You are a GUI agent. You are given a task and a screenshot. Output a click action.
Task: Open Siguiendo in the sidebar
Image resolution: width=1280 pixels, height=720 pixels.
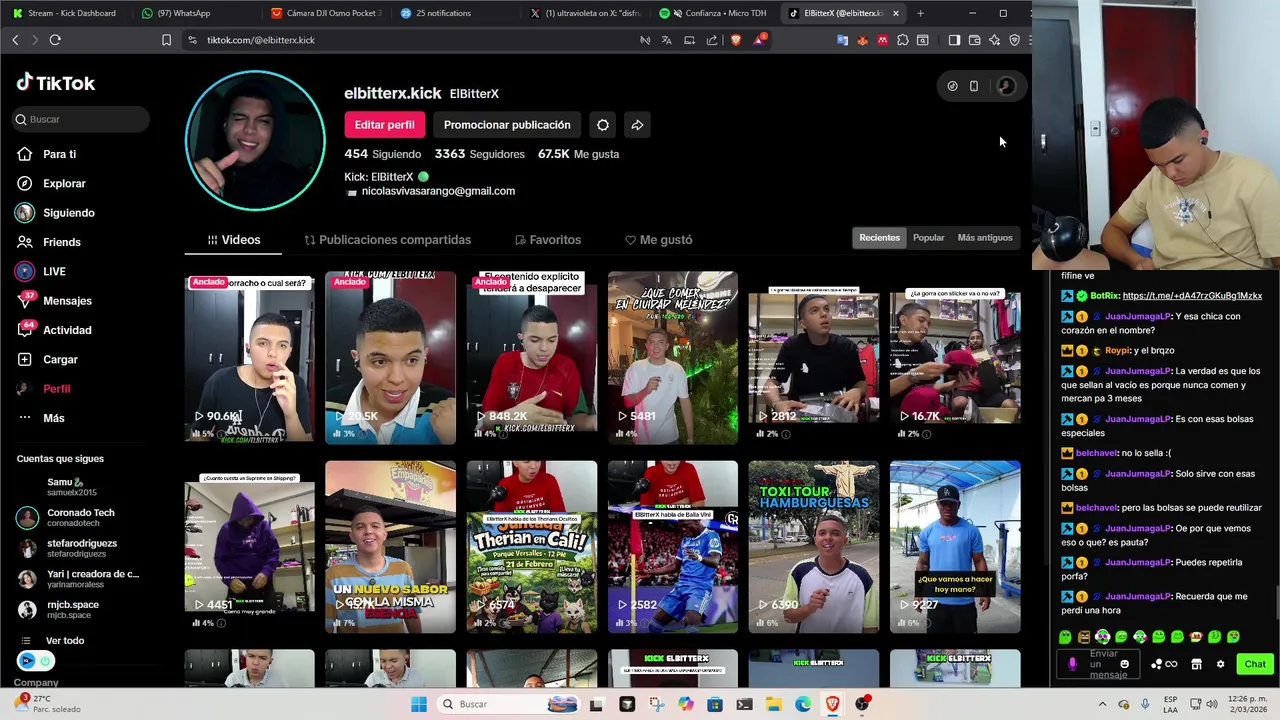(55, 213)
